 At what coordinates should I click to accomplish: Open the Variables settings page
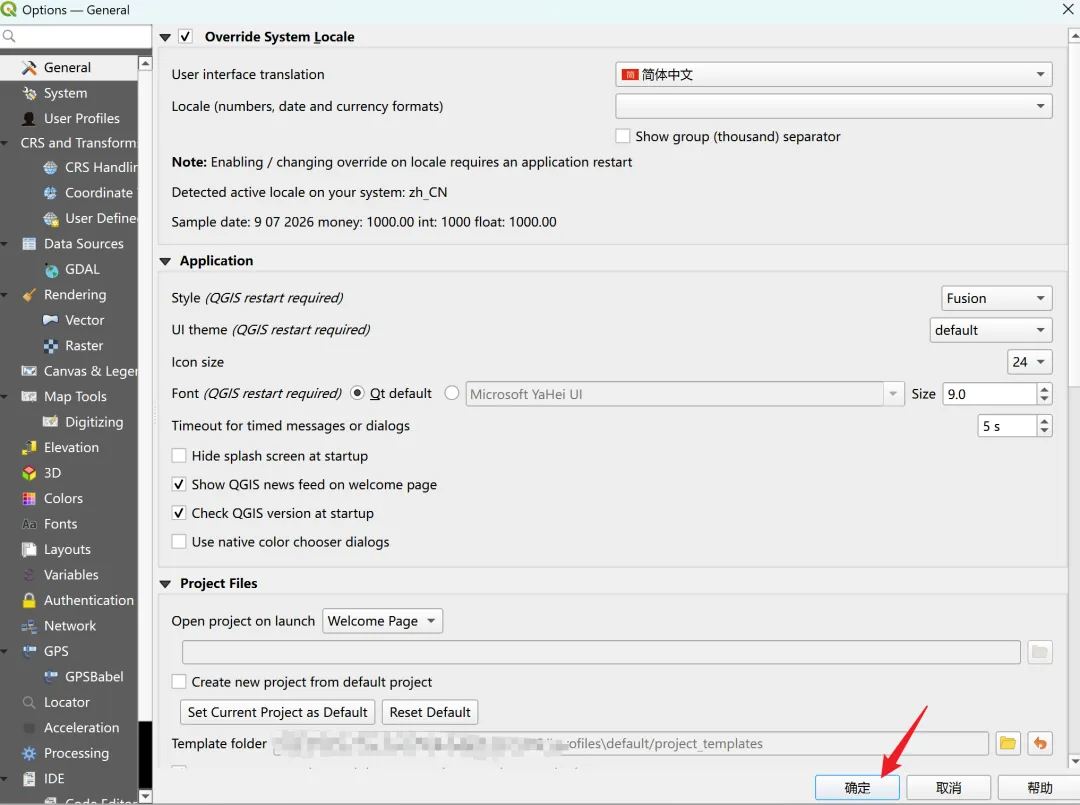(x=71, y=575)
